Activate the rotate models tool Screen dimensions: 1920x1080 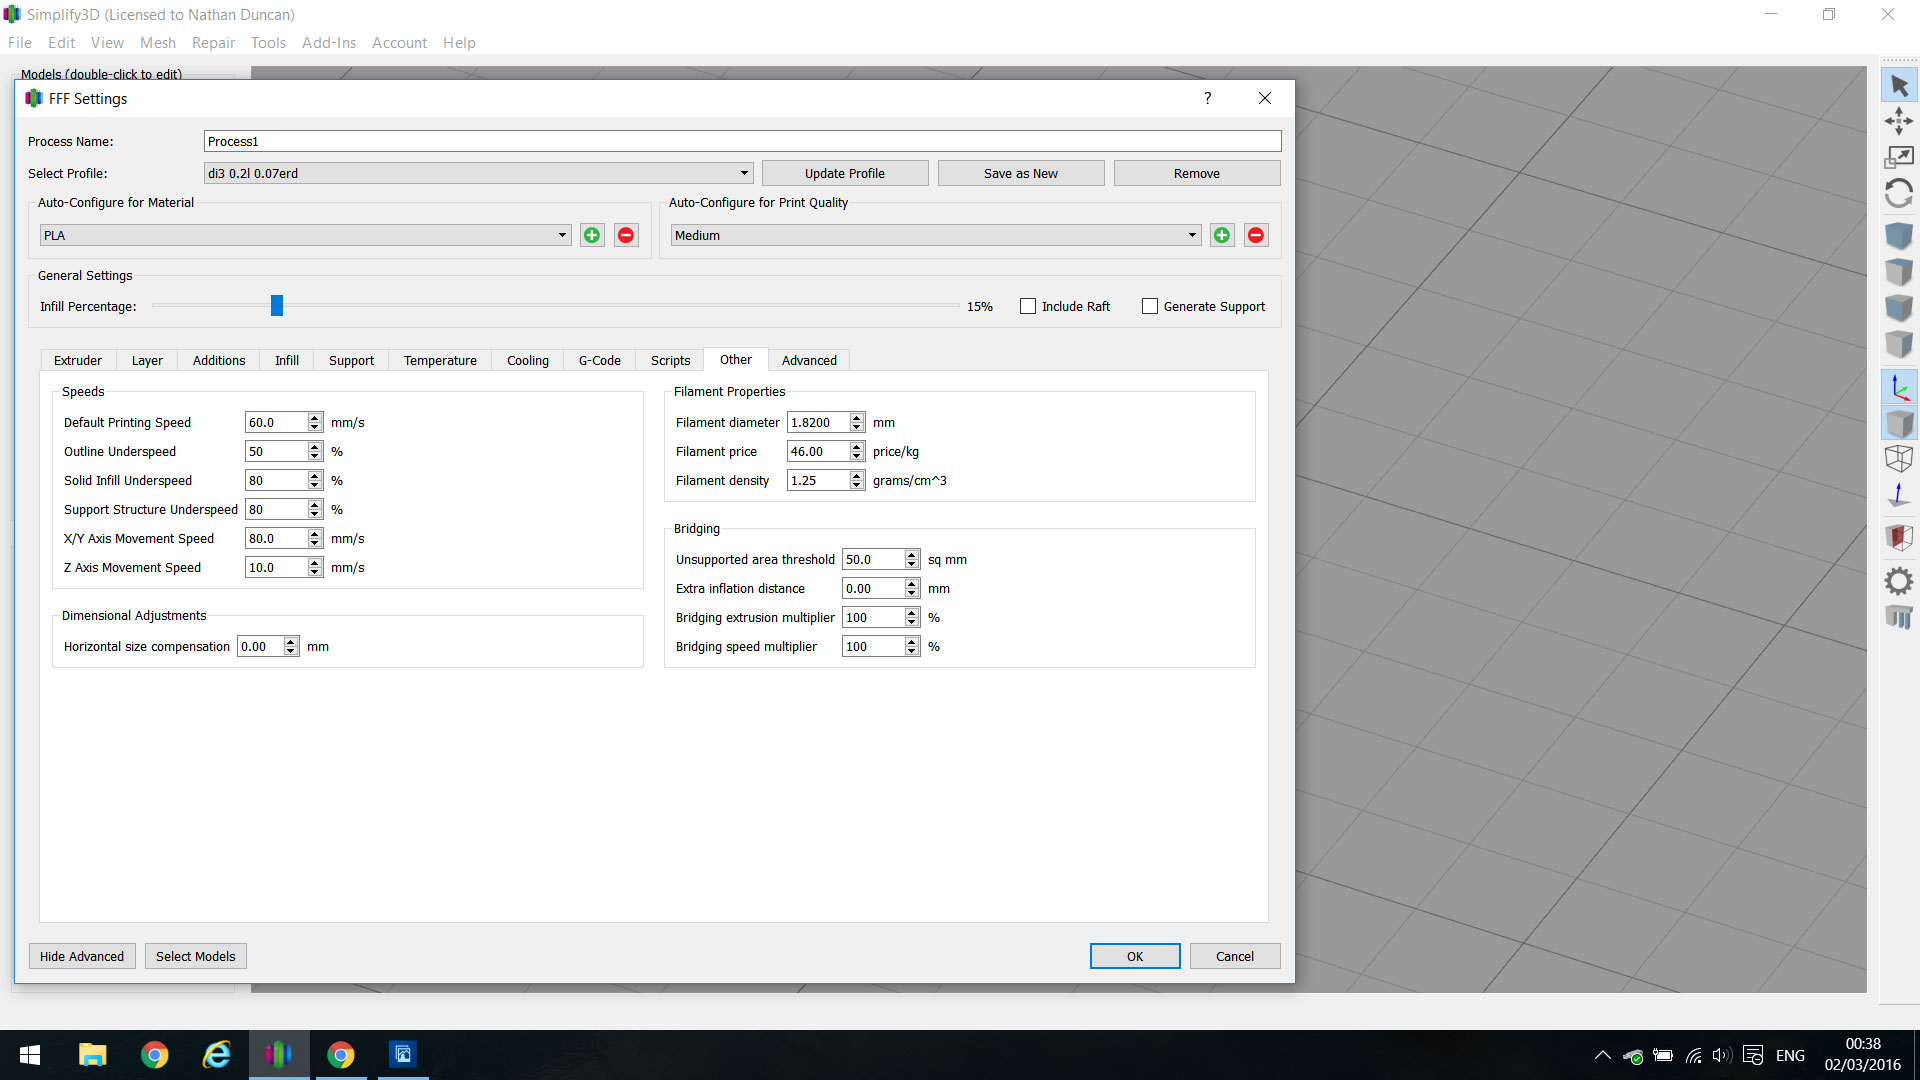(x=1899, y=192)
